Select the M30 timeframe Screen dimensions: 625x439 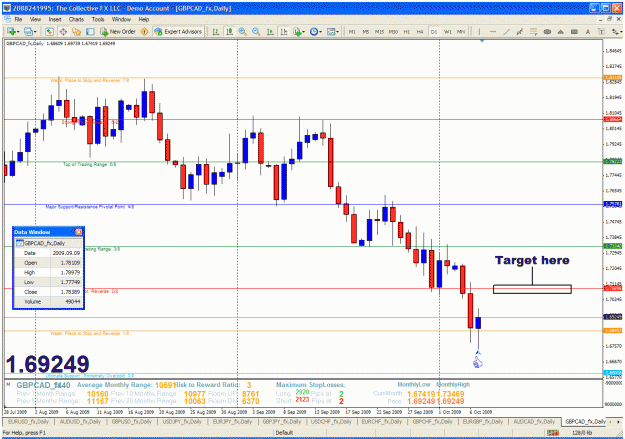click(x=393, y=31)
